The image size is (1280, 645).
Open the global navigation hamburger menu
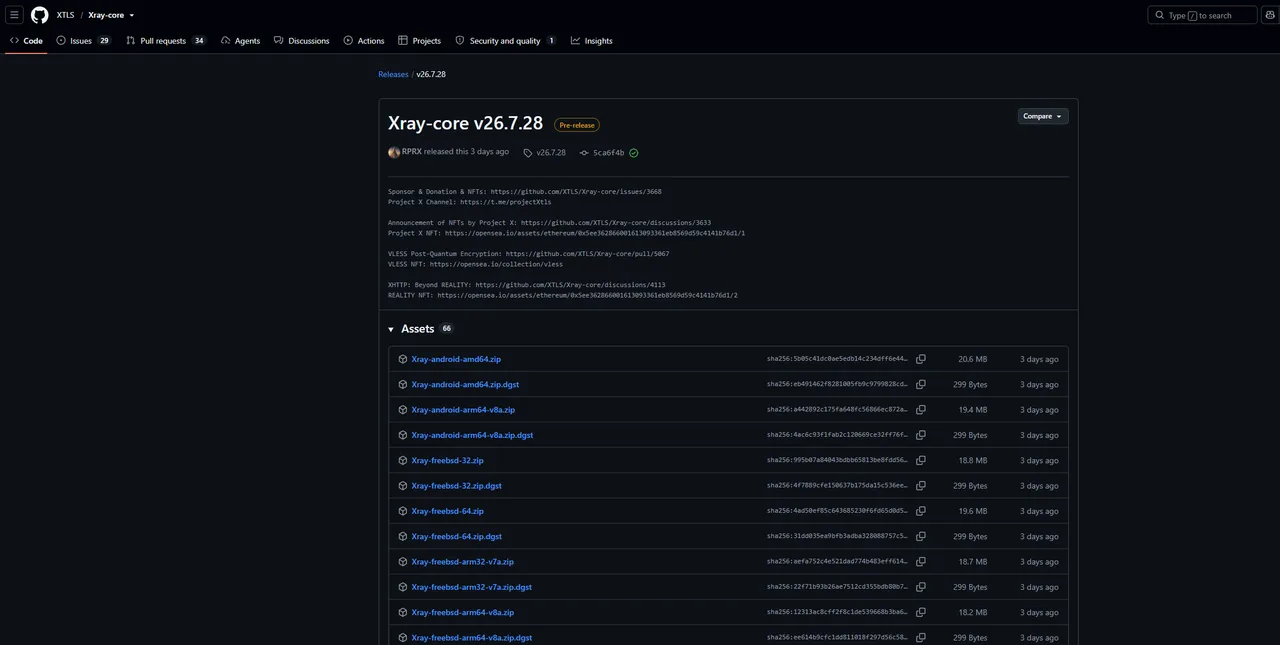pos(14,15)
